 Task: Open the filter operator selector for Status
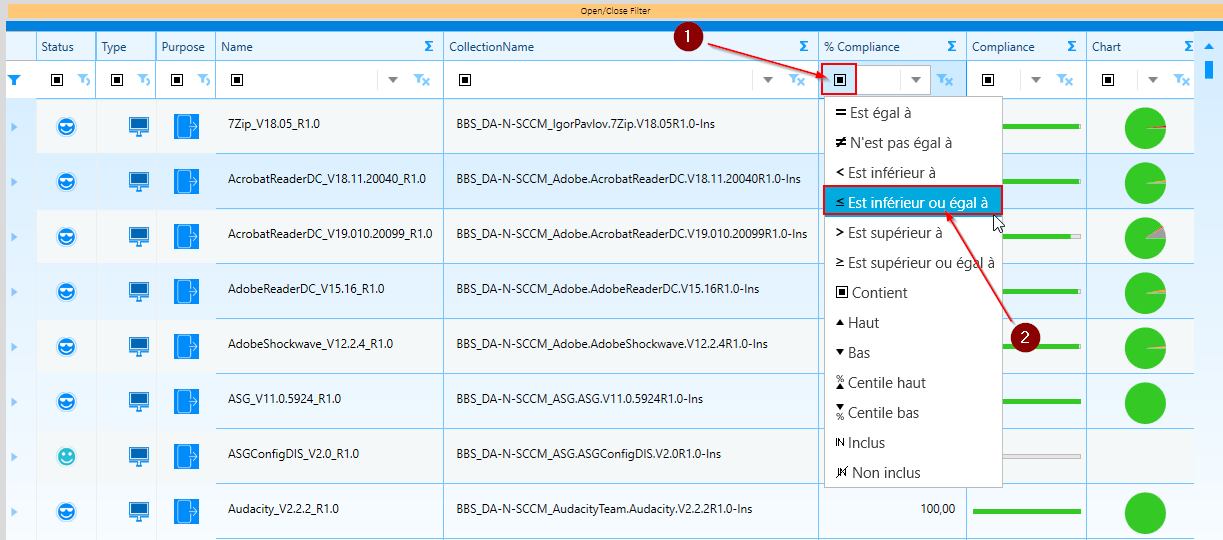click(57, 80)
